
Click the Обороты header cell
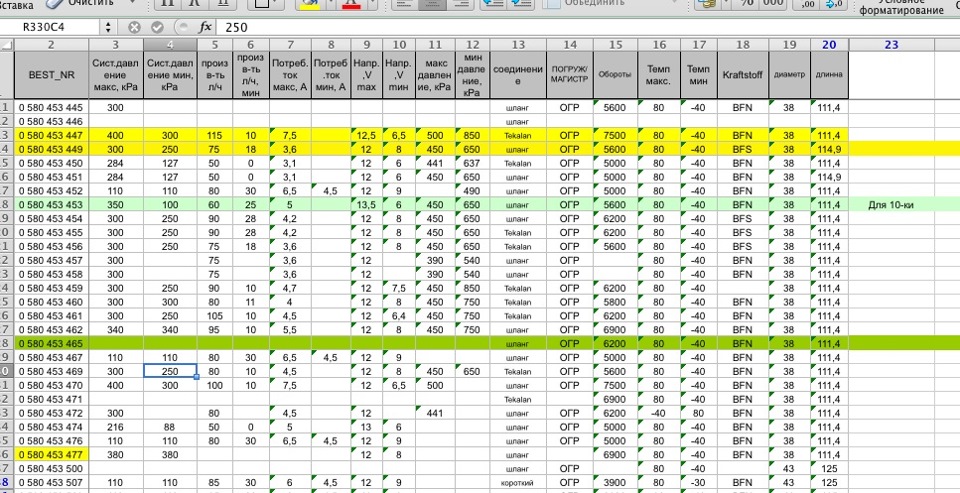tap(615, 75)
